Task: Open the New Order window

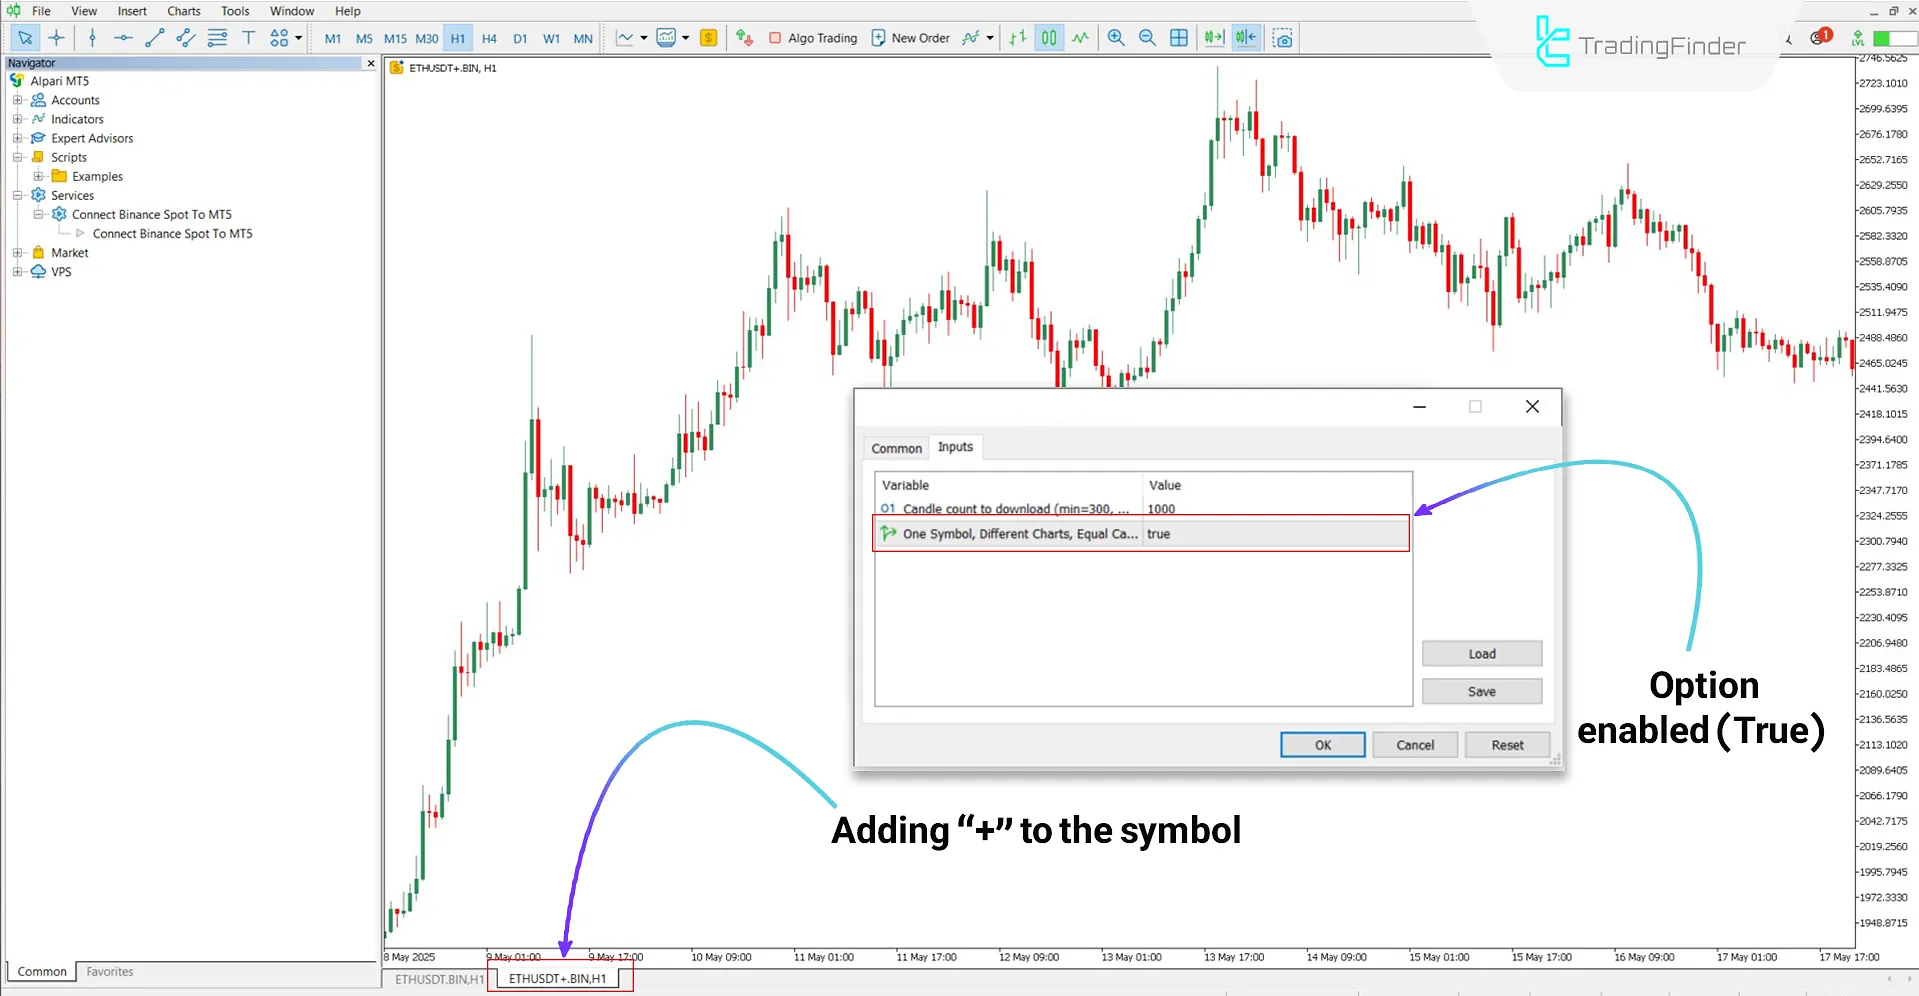Action: point(910,38)
